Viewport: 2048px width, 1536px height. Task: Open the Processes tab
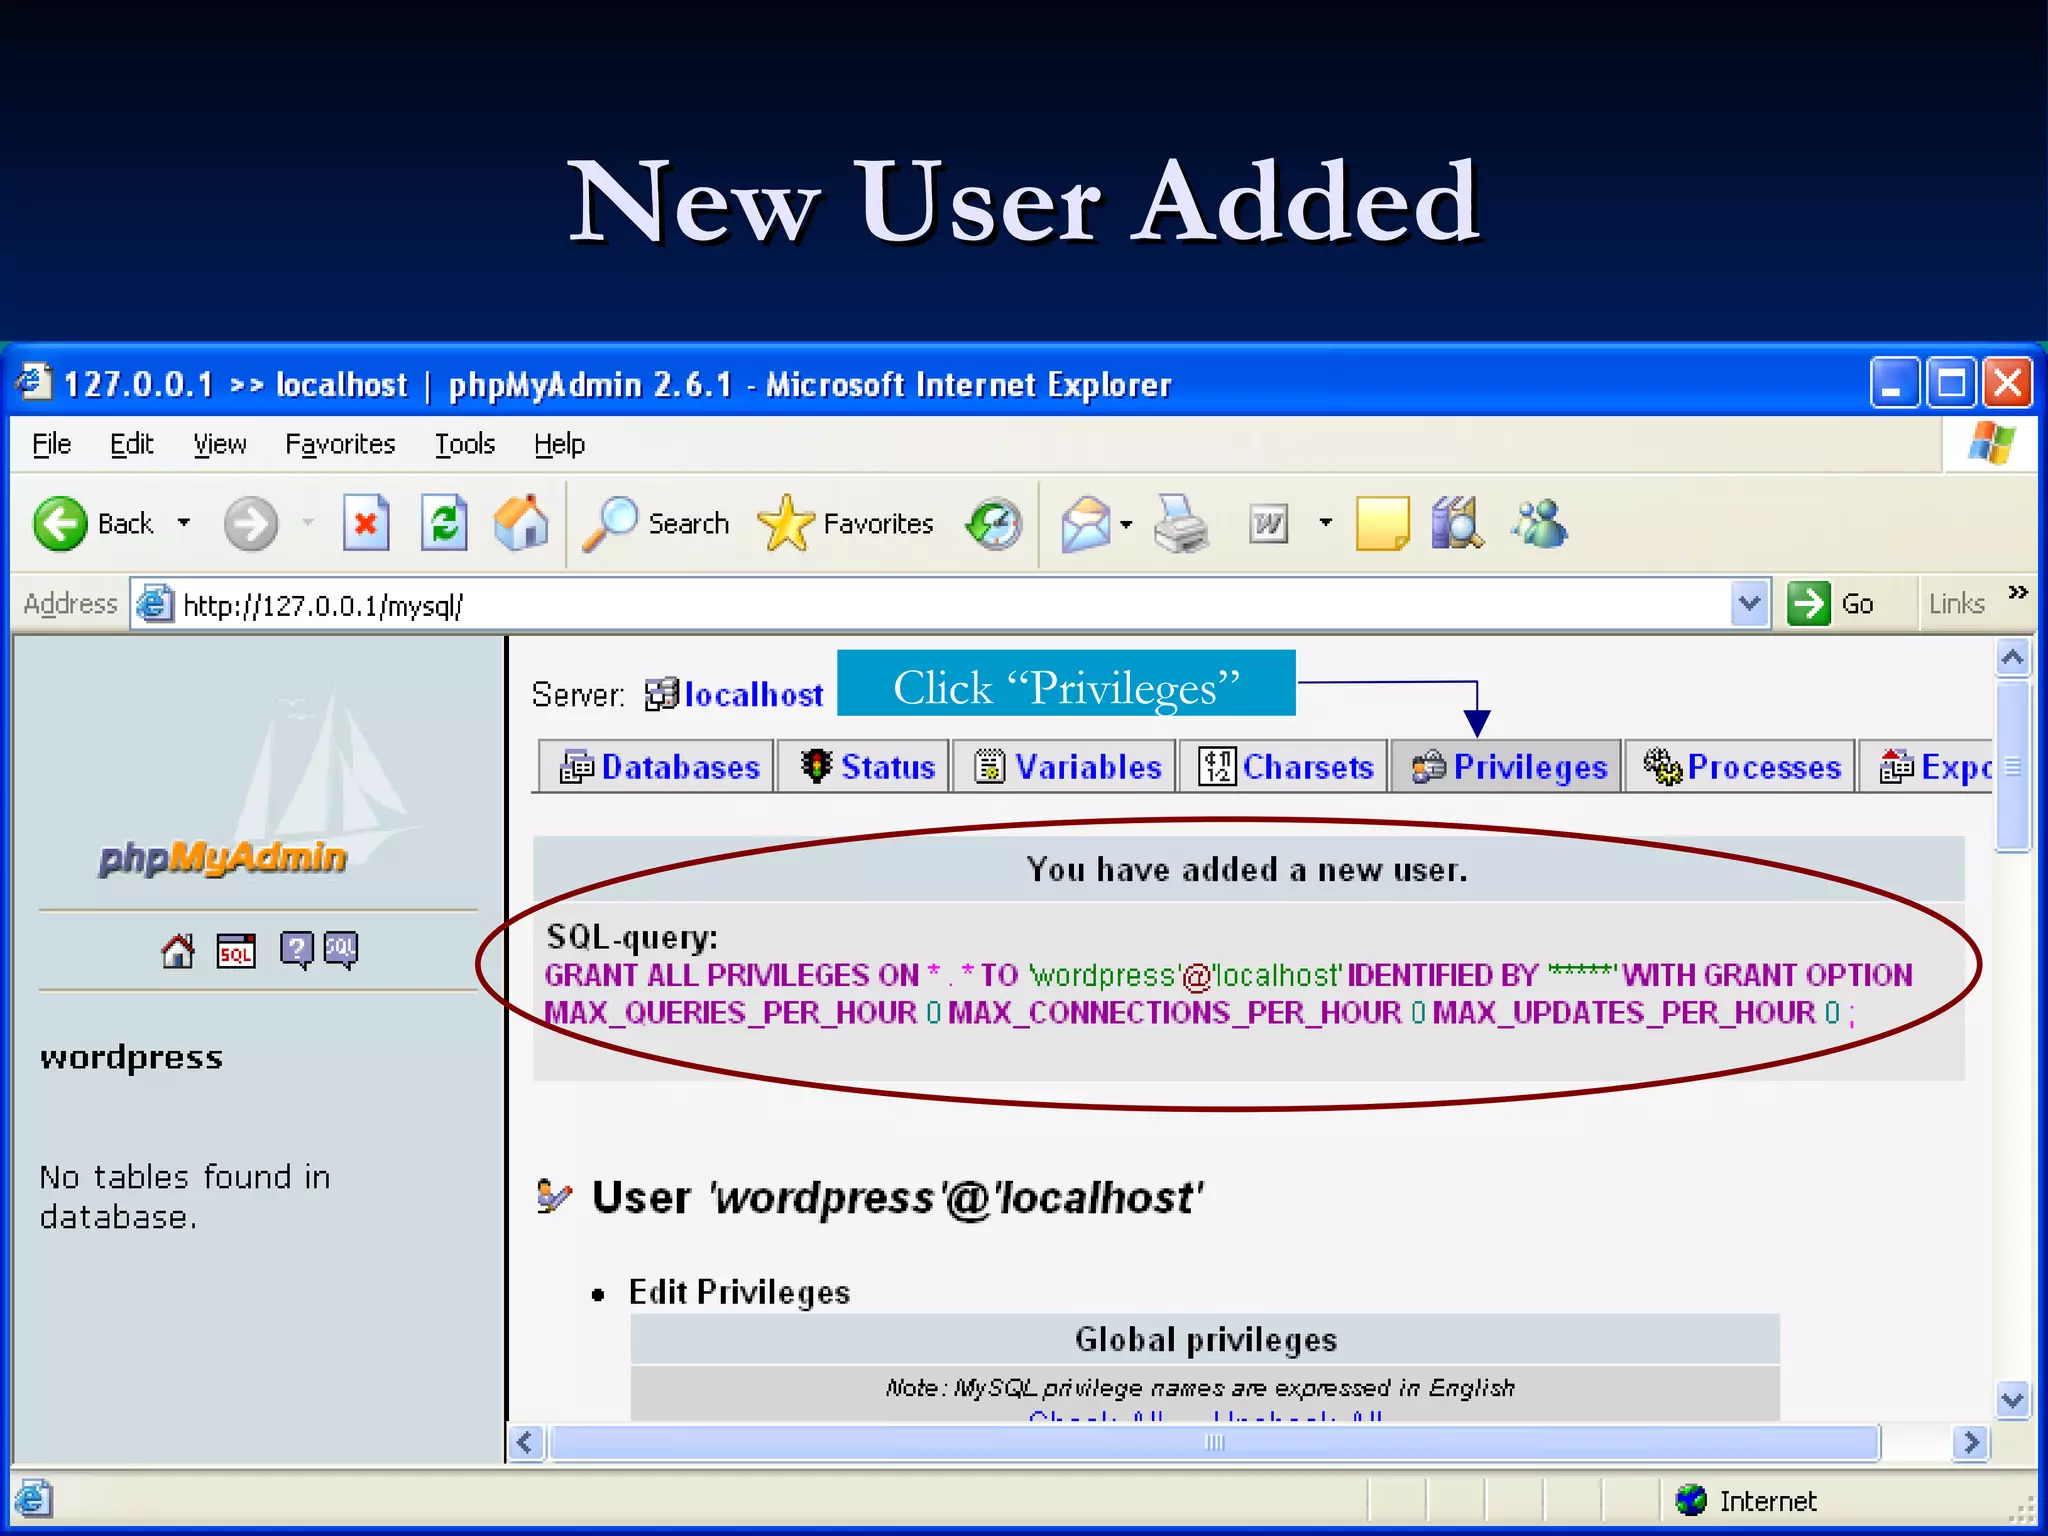[x=1740, y=767]
